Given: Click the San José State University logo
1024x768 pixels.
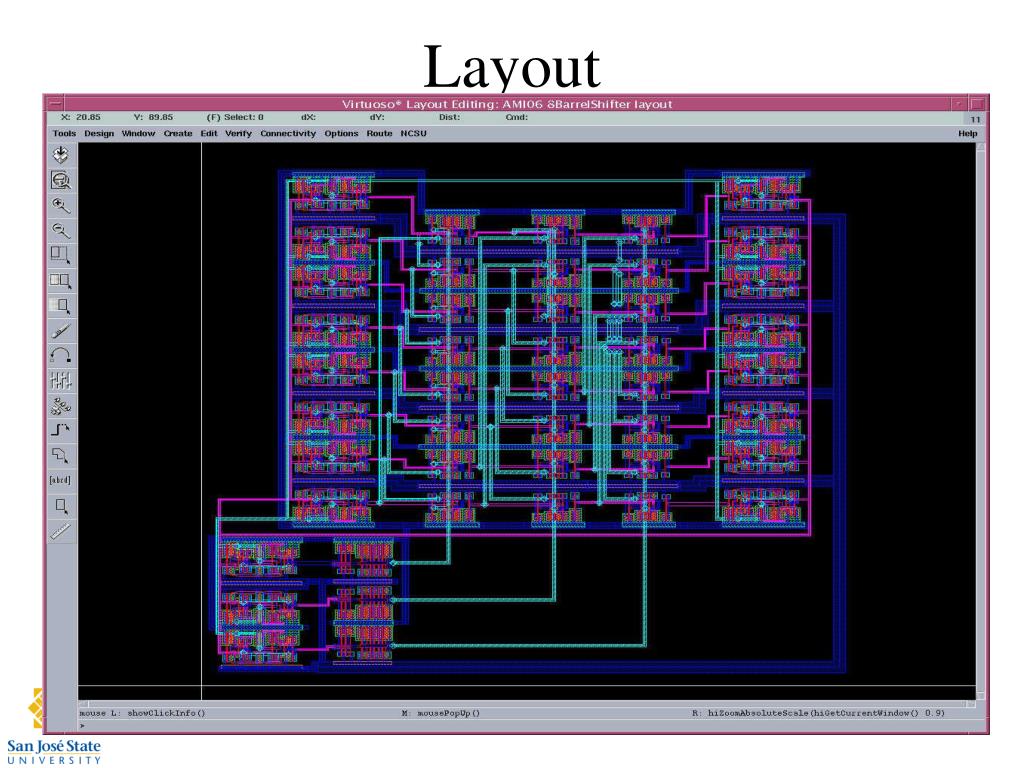Looking at the screenshot, I should (54, 751).
